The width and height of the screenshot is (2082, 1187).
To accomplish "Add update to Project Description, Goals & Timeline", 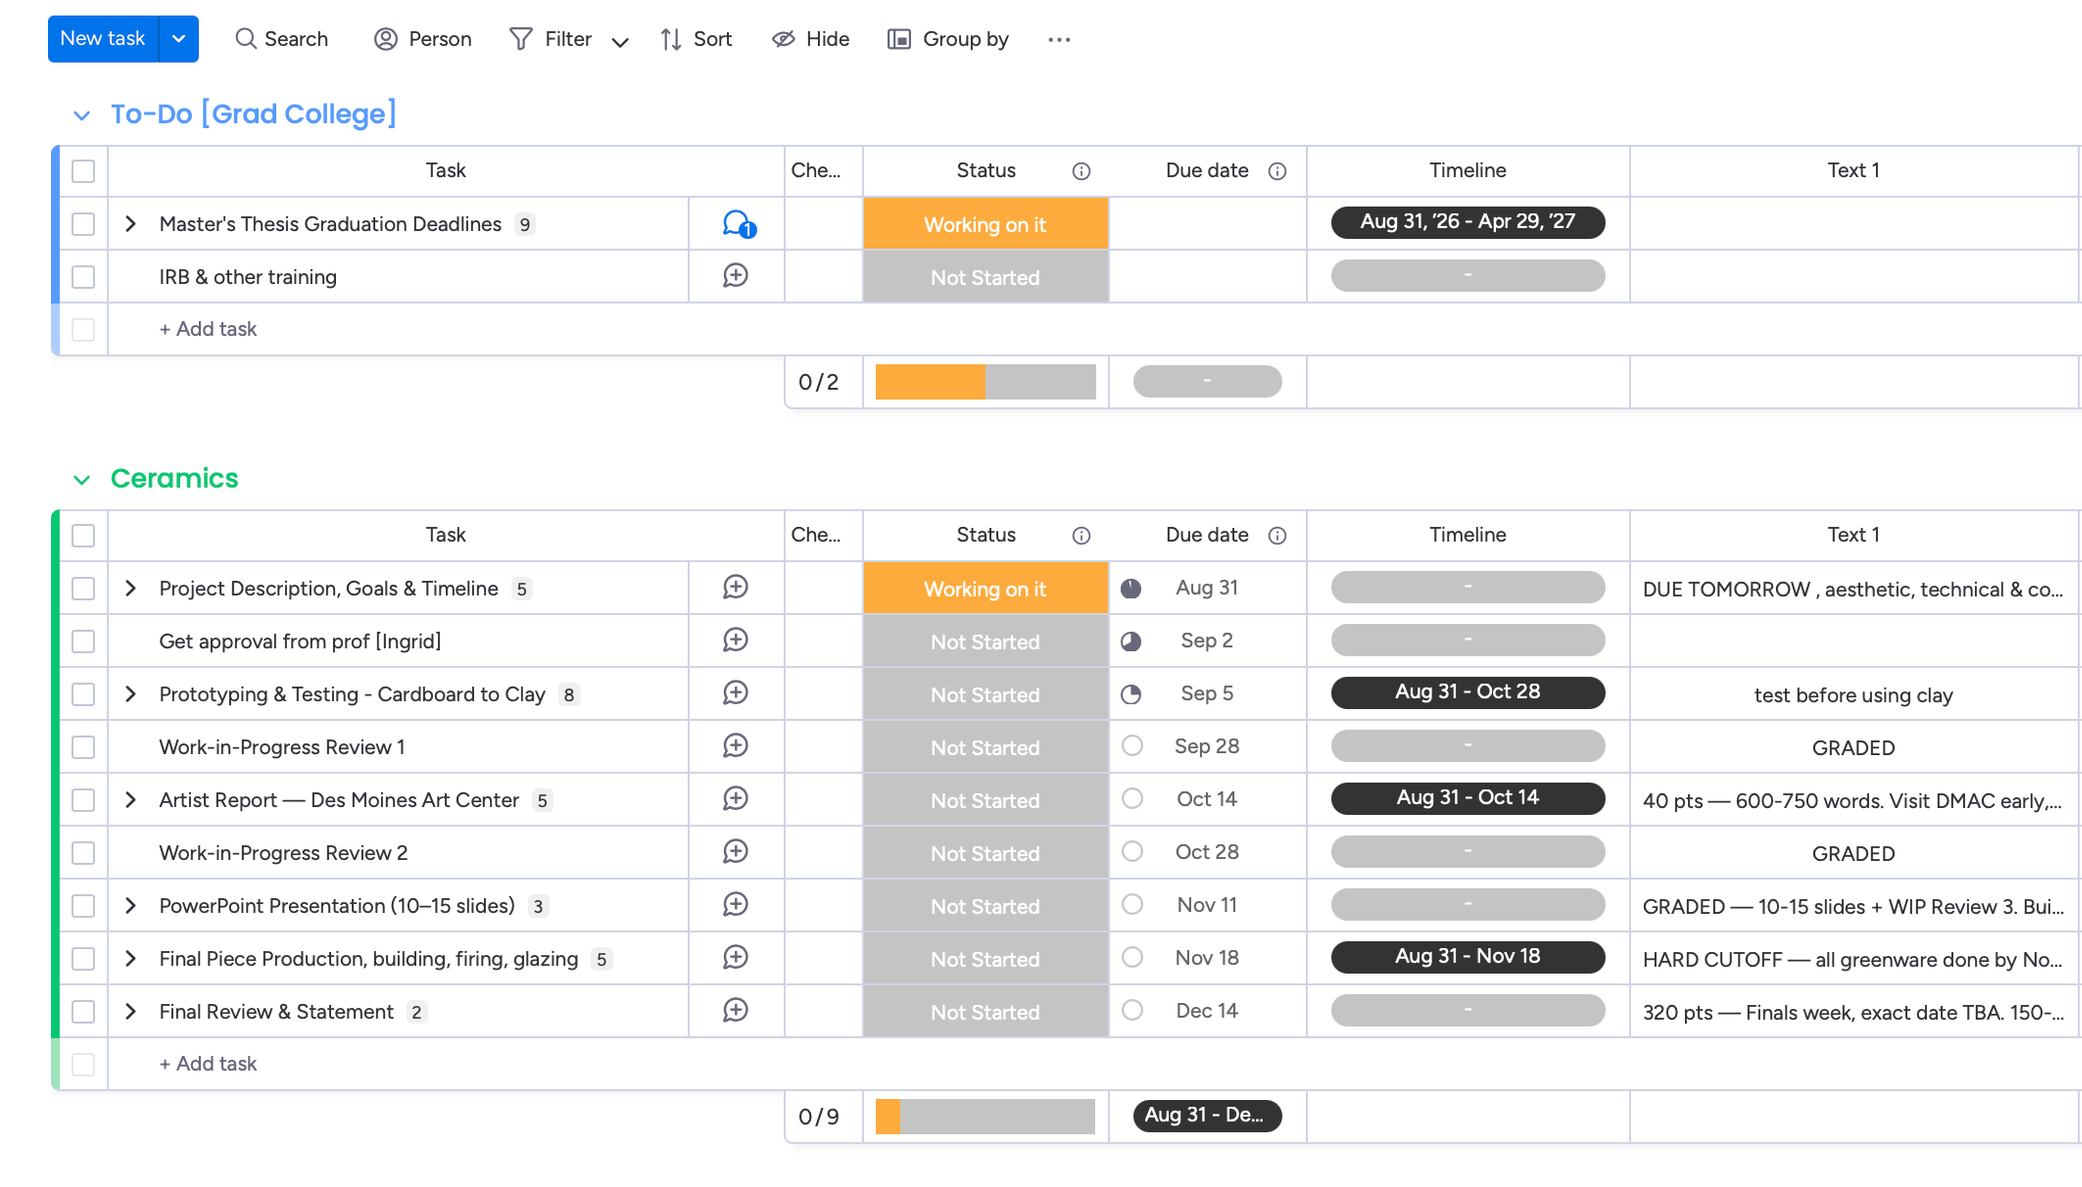I will coord(736,588).
